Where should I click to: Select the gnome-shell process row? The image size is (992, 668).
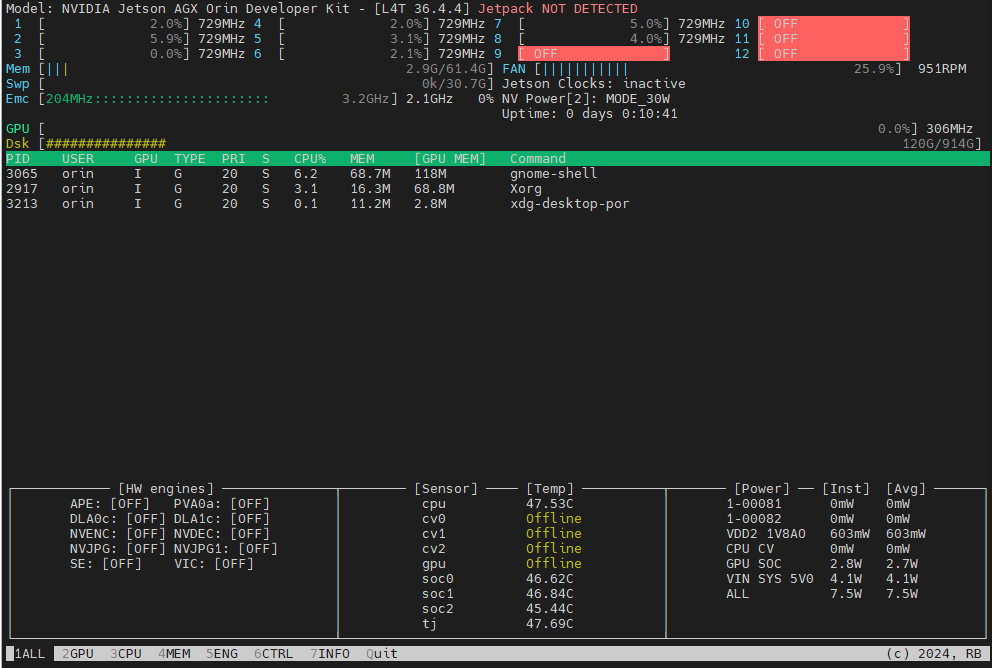(x=497, y=173)
